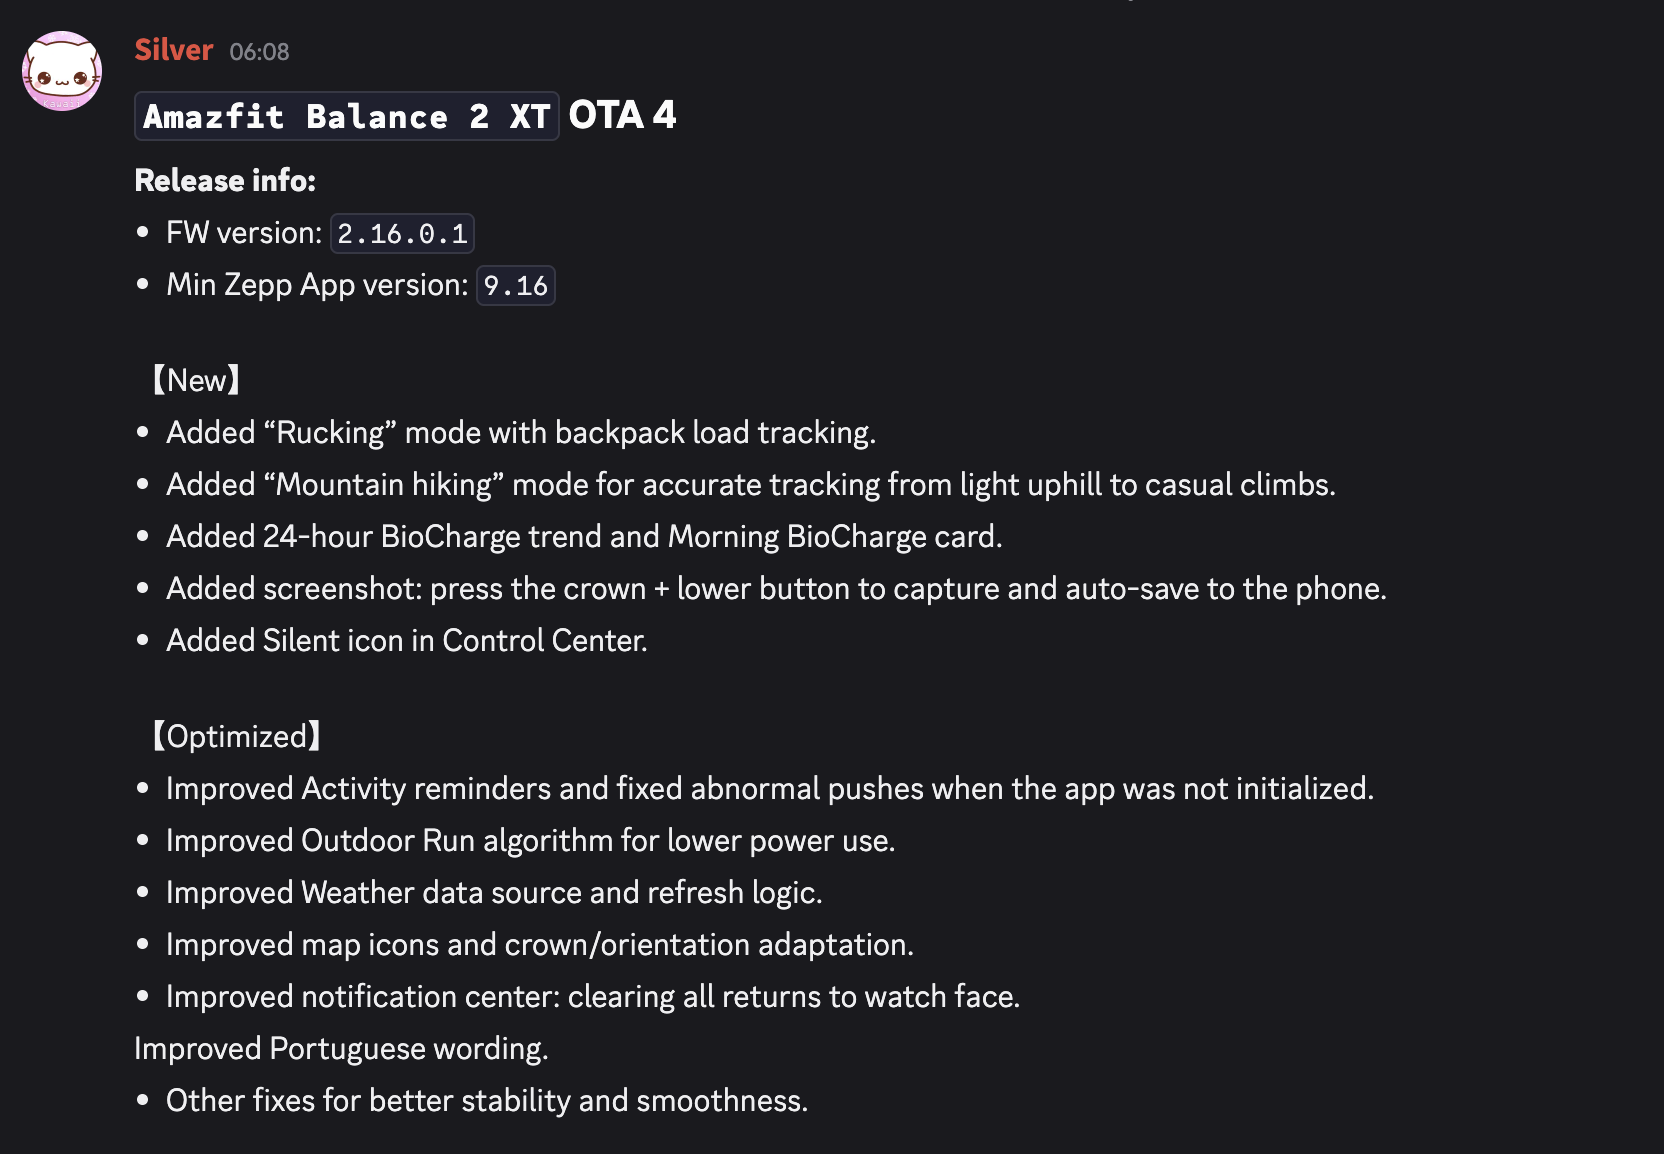Viewport: 1664px width, 1154px height.
Task: Click the 9.16 Zepp App version code
Action: click(515, 286)
